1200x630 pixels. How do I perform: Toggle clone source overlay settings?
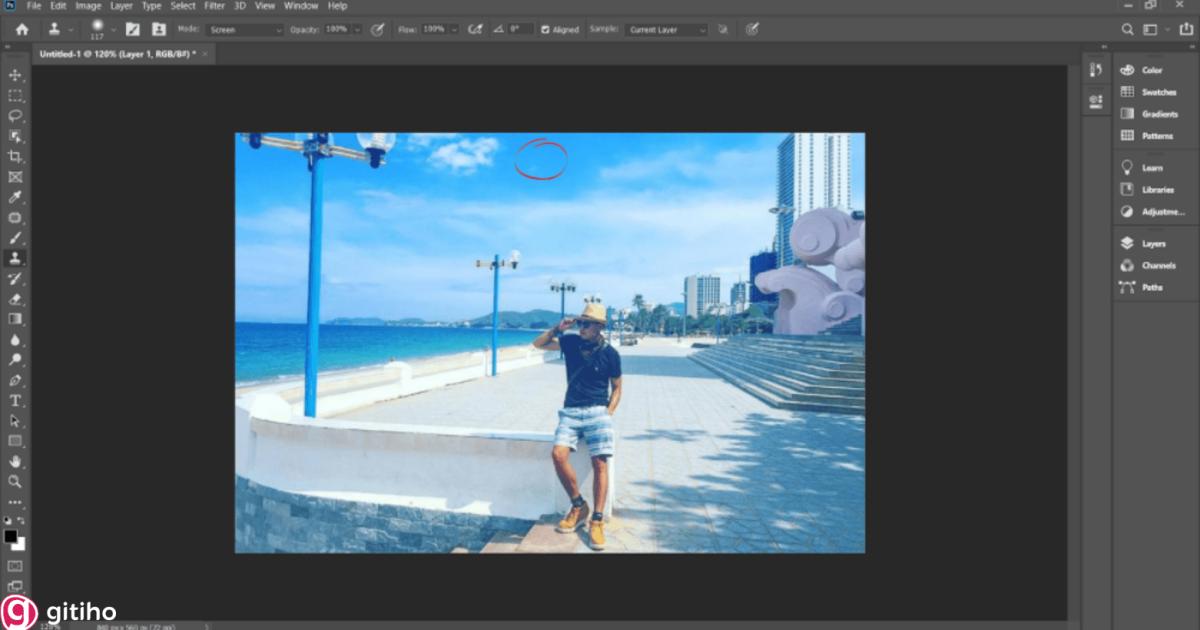click(722, 29)
